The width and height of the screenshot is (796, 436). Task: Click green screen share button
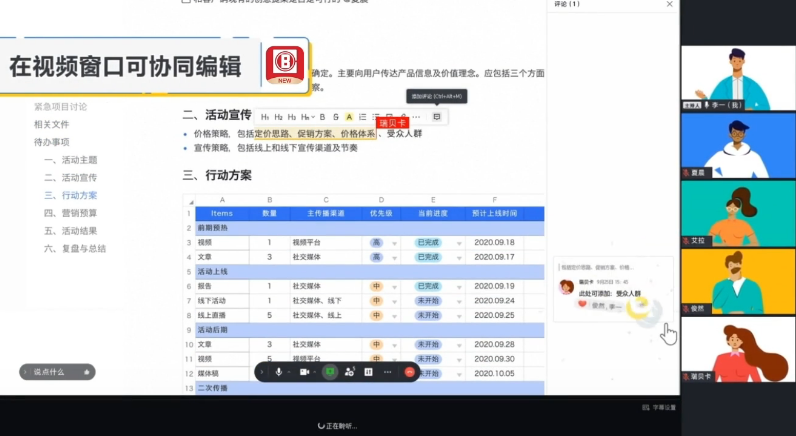pos(329,371)
